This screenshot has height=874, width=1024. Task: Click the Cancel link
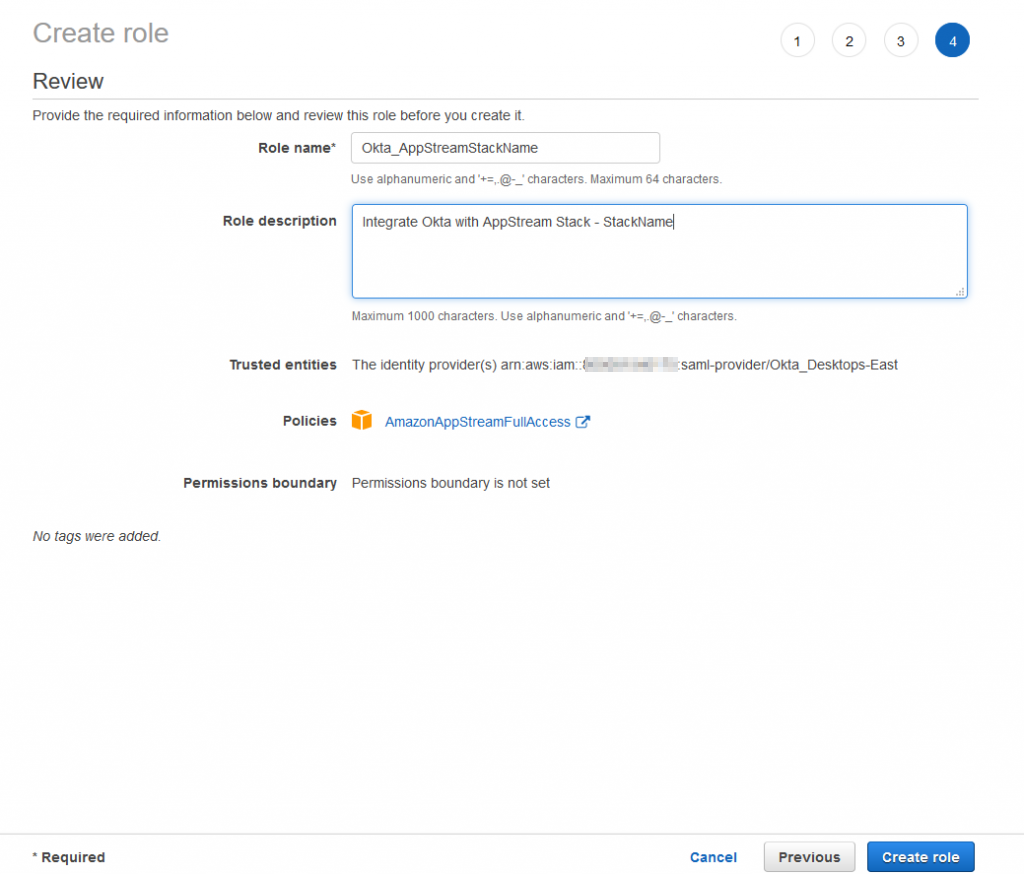coord(713,857)
